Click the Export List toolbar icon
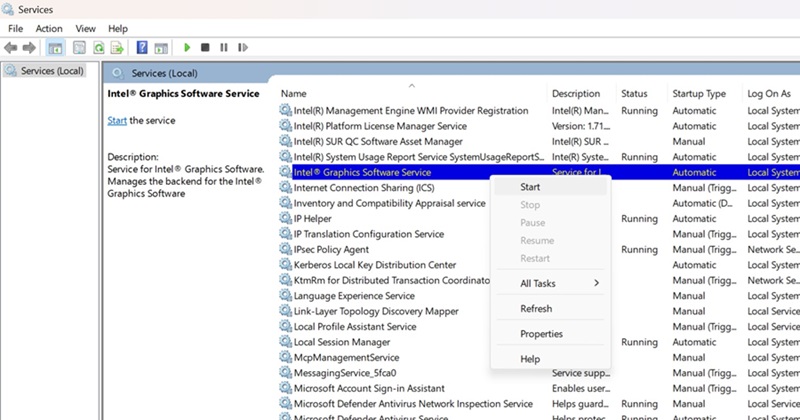 tap(118, 47)
